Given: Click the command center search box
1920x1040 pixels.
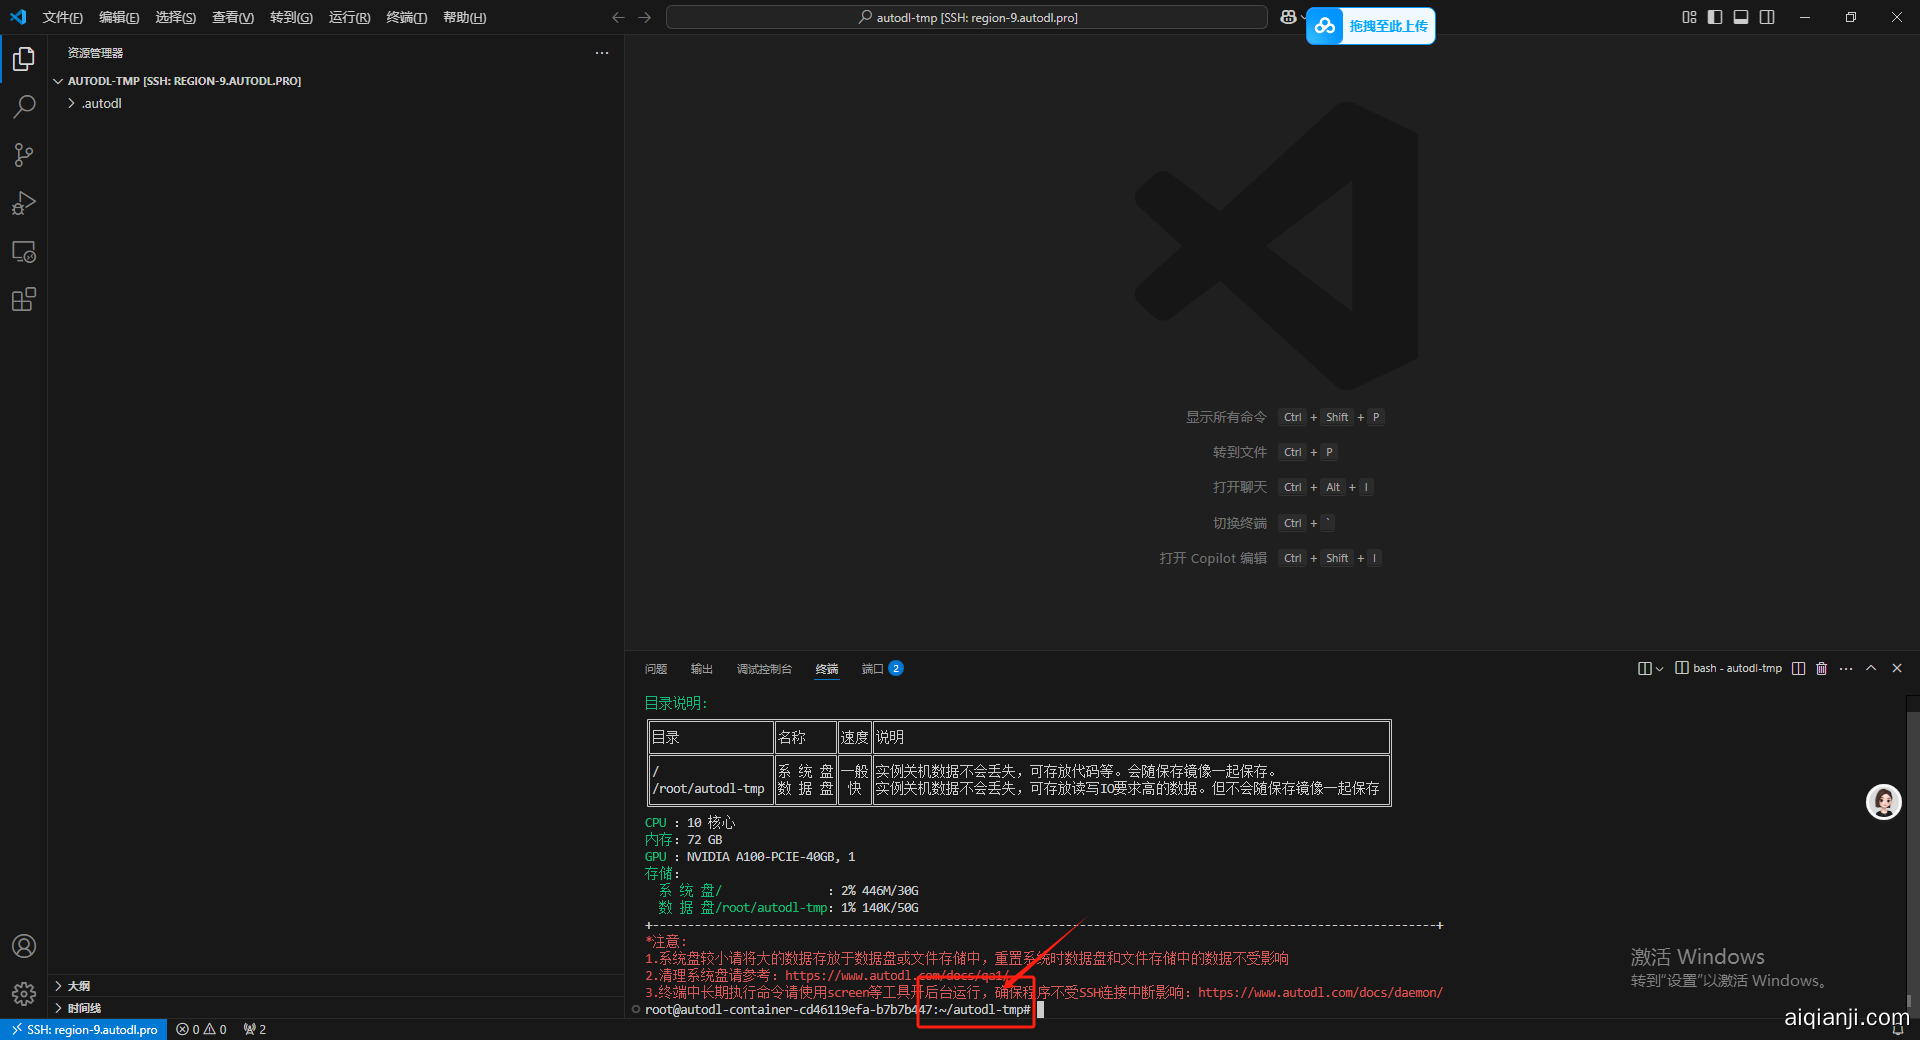Looking at the screenshot, I should point(966,17).
